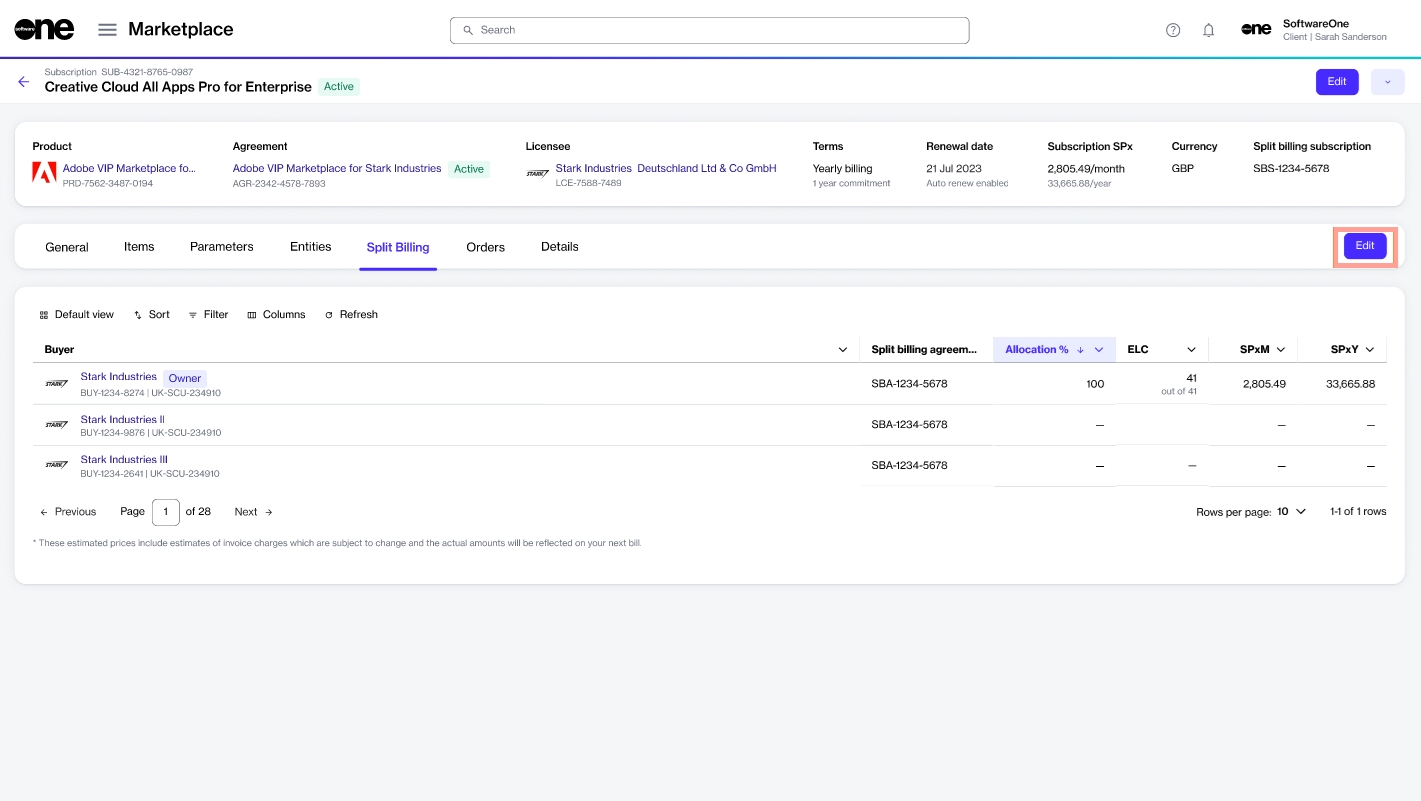Expand the ELC column menu chevron

1191,349
